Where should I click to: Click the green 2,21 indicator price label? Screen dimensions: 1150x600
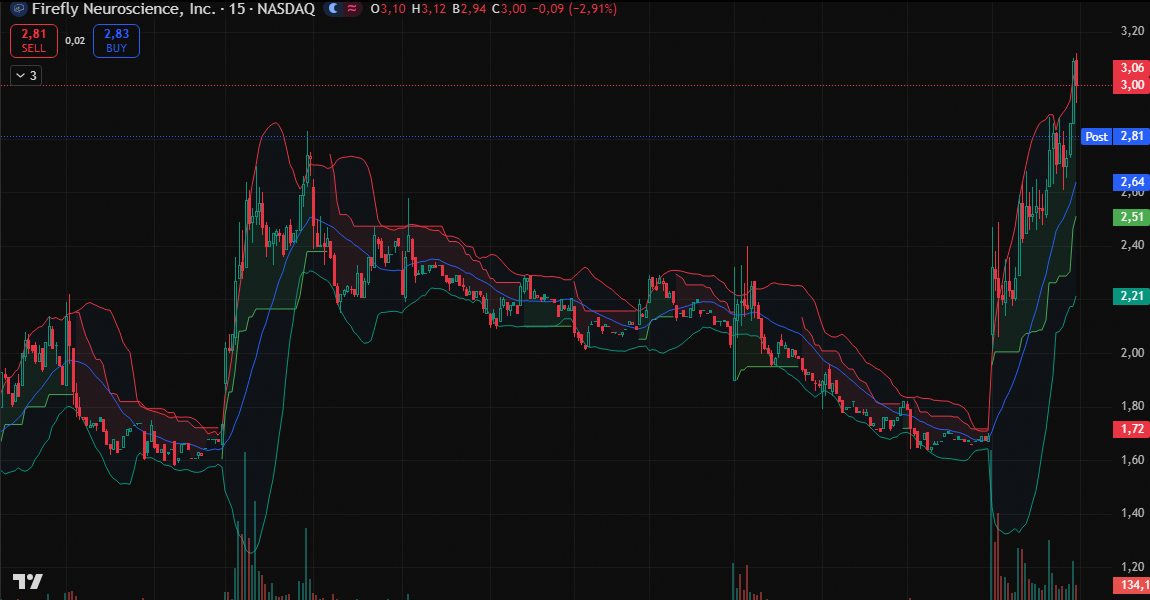point(1132,296)
